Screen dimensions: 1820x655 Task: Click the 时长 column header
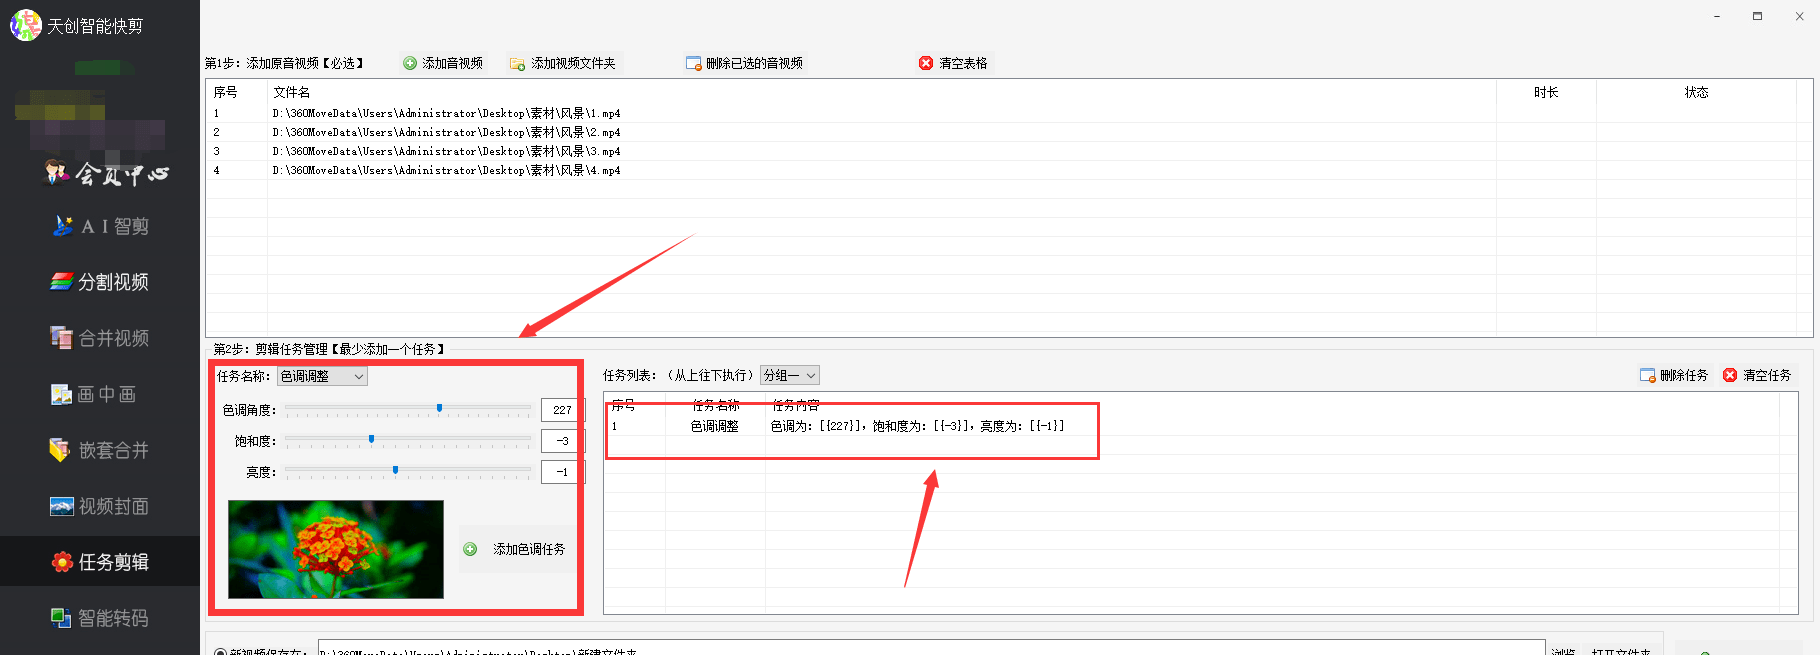tap(1546, 92)
